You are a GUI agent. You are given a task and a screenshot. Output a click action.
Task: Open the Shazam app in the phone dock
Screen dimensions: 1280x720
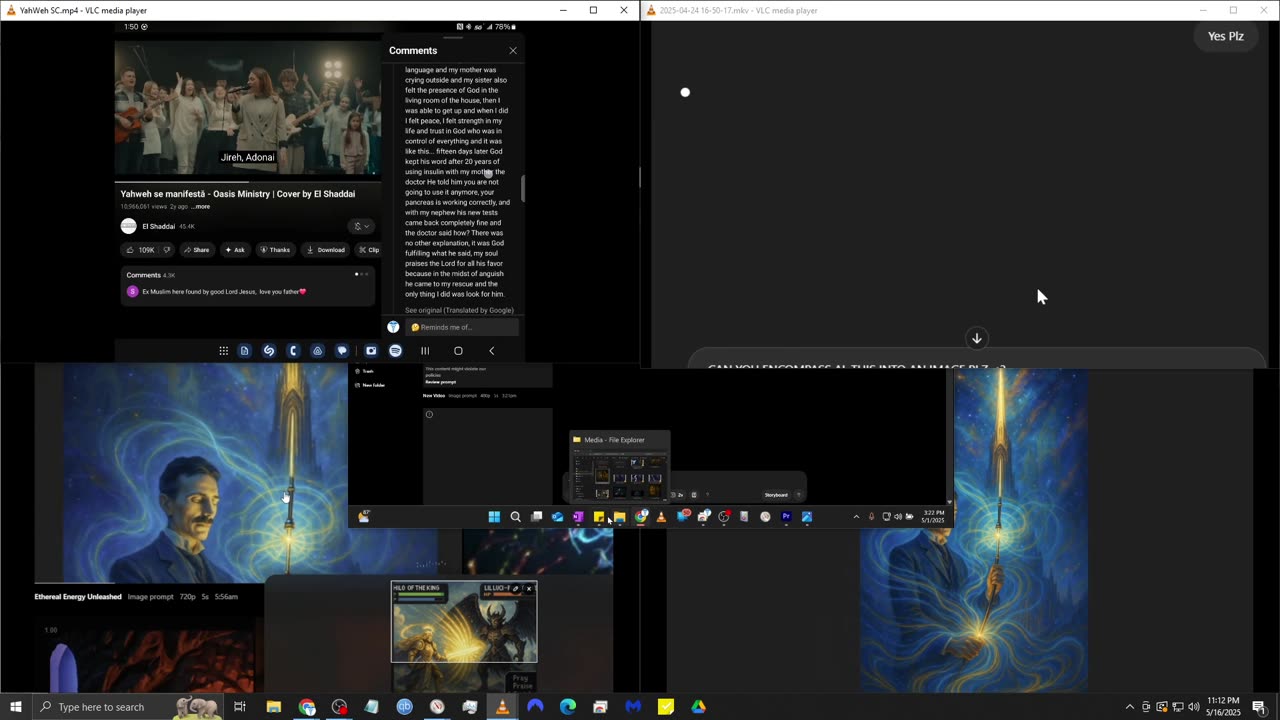tap(269, 351)
